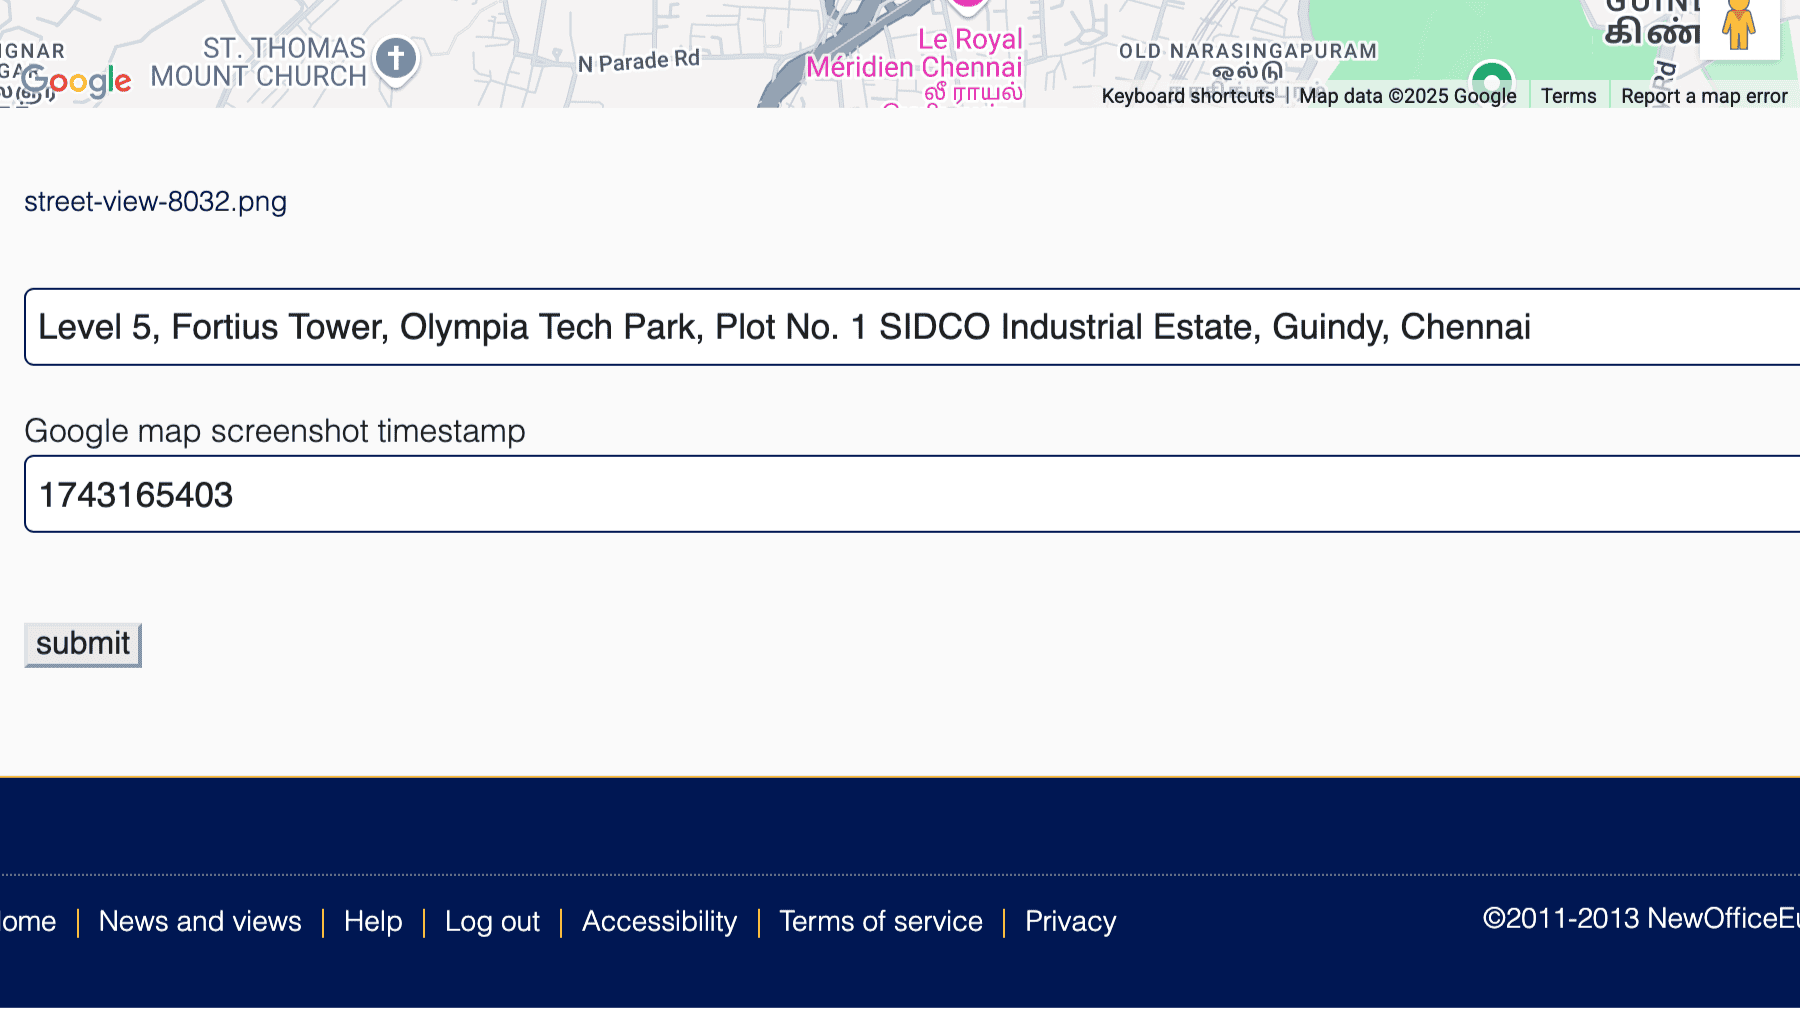Image resolution: width=1800 pixels, height=1010 pixels.
Task: Open the map Terms link
Action: (1568, 96)
